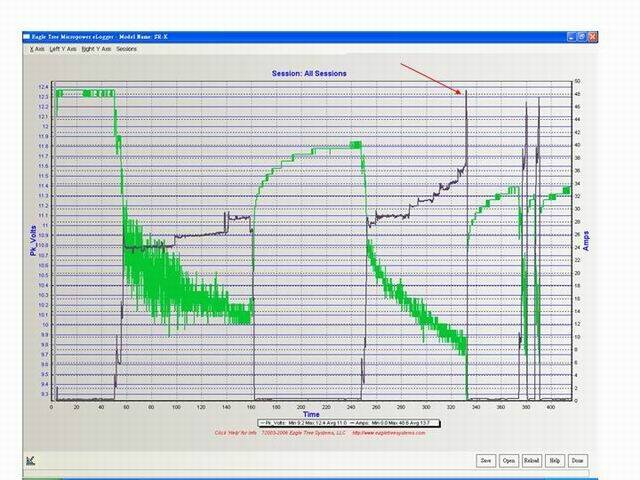Image resolution: width=640 pixels, height=480 pixels.
Task: Click the graph icon at bottom left
Action: [x=31, y=461]
